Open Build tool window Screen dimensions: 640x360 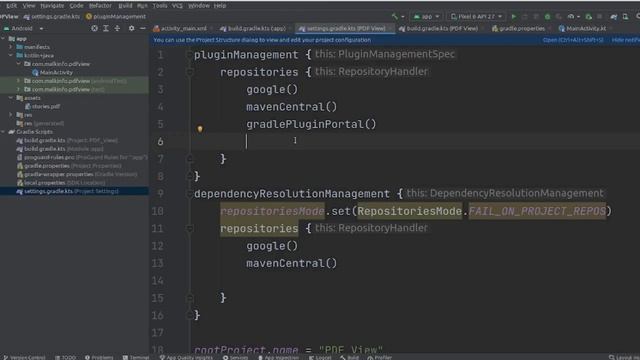point(350,357)
